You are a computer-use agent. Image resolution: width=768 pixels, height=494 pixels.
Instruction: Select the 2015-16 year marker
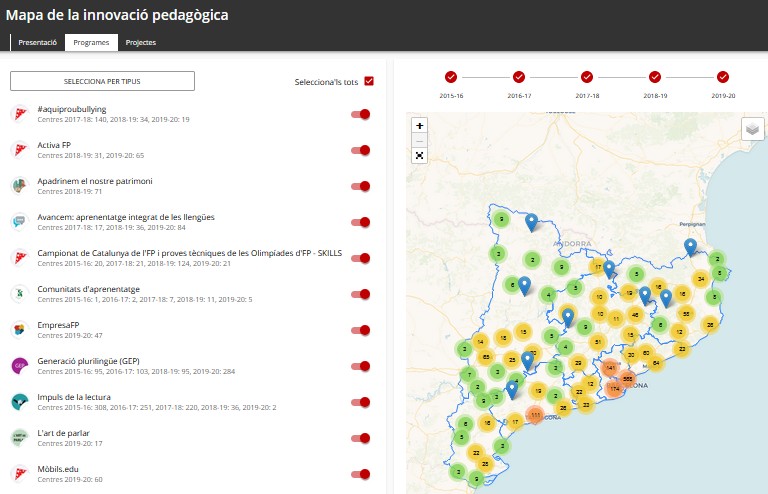(451, 77)
